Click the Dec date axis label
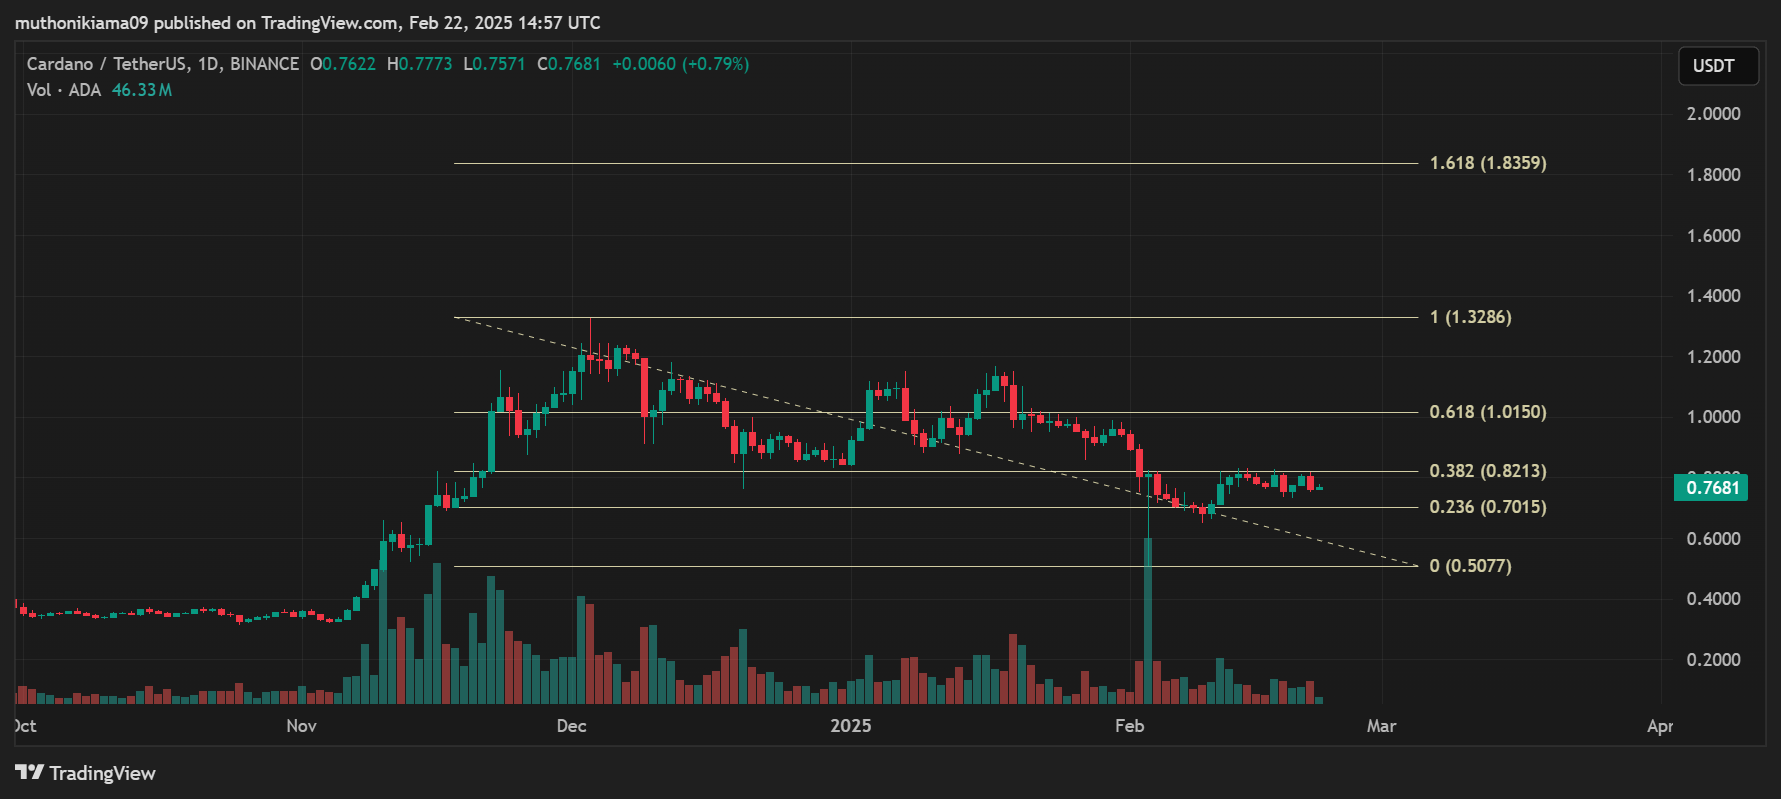 click(x=571, y=726)
